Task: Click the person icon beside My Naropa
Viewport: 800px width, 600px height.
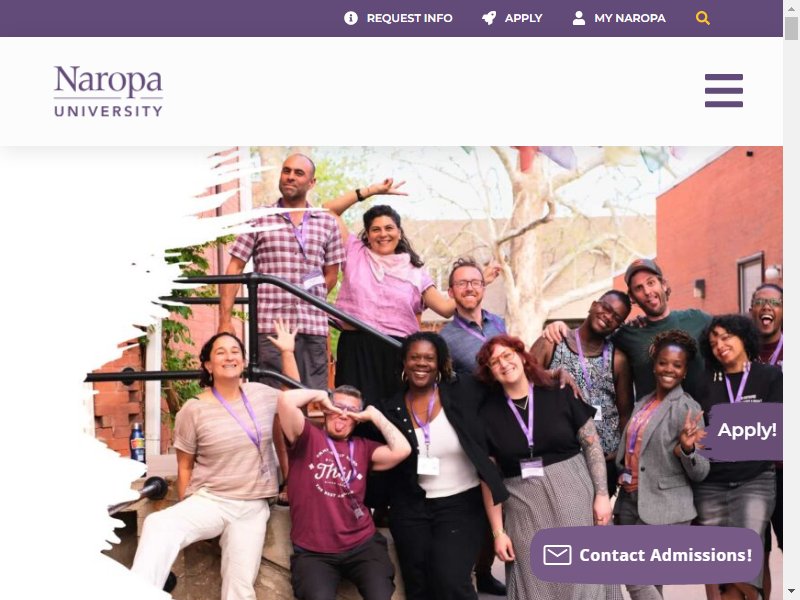Action: click(579, 18)
